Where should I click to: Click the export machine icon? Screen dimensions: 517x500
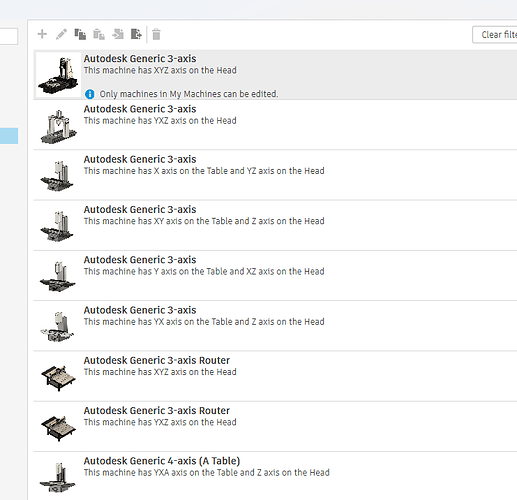136,34
